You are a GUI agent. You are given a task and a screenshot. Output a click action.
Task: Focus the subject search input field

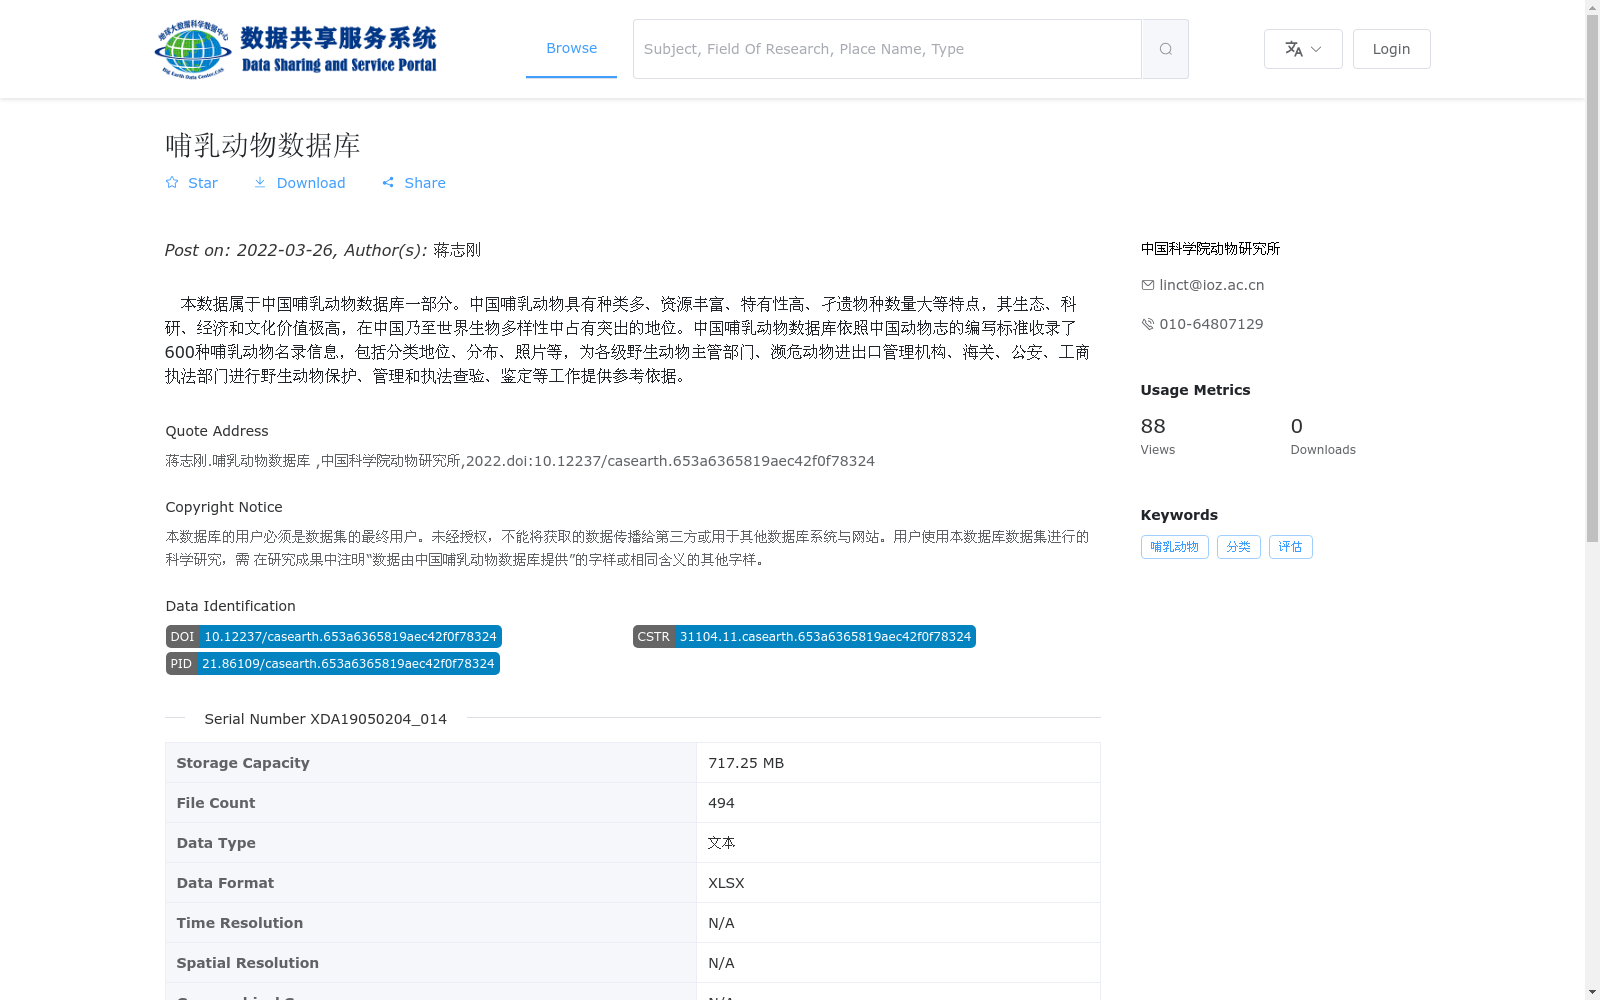coord(887,49)
